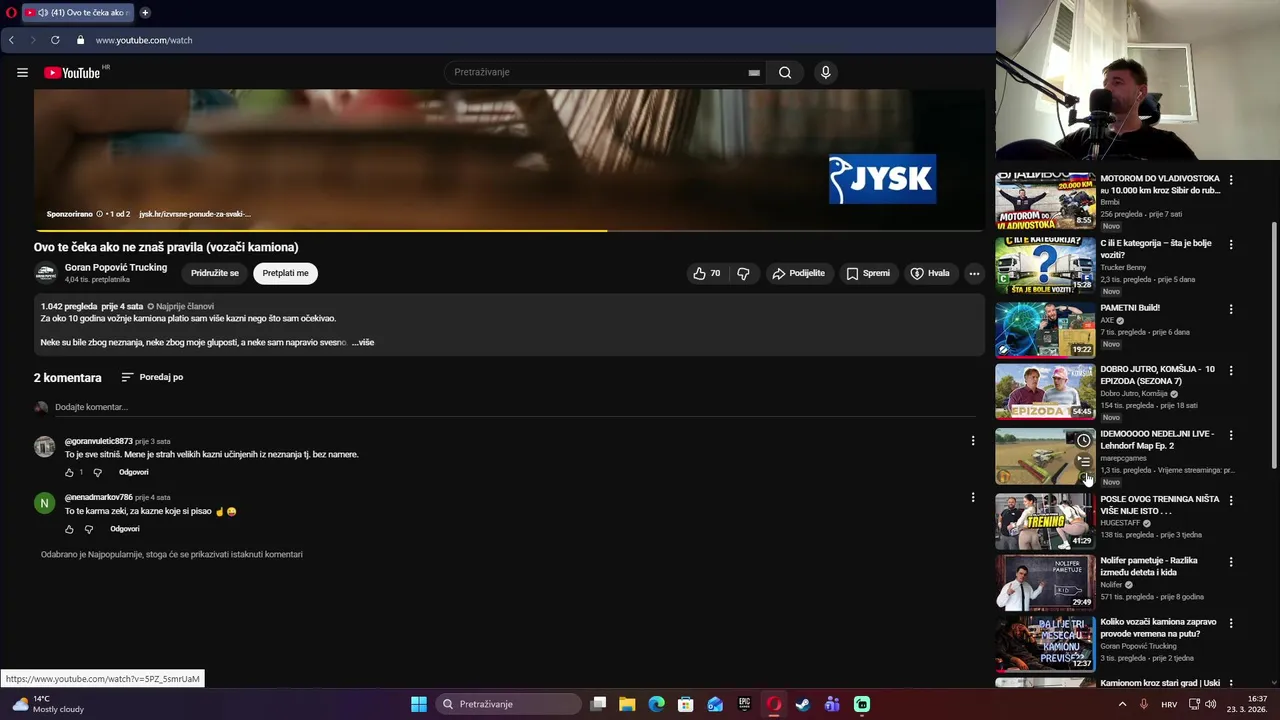Click Windows taskbar Pretraživanje search box
The height and width of the screenshot is (720, 1280).
point(510,704)
